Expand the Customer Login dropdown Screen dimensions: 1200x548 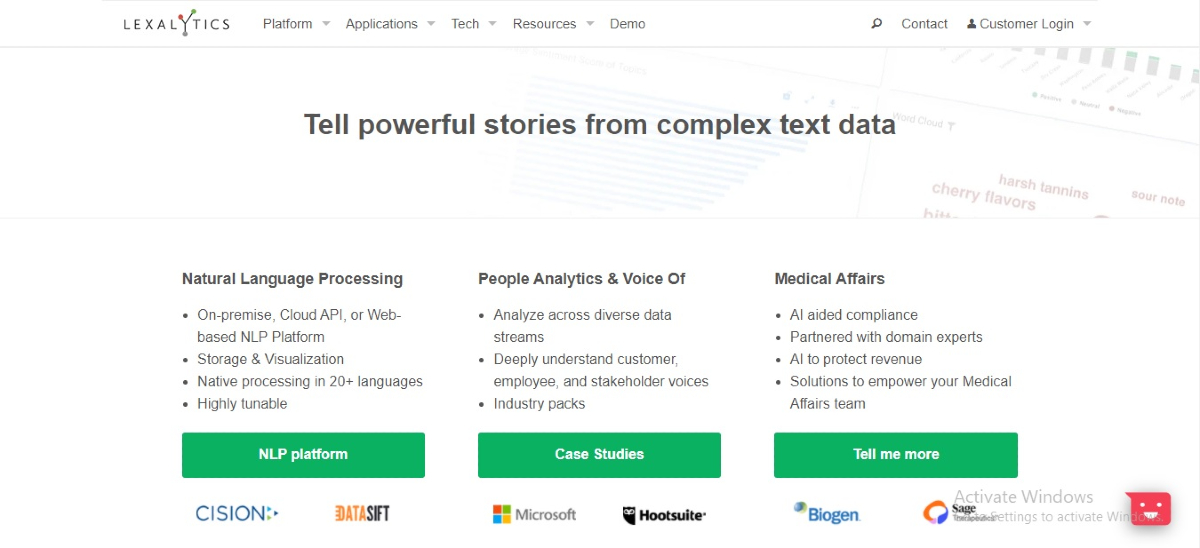pyautogui.click(x=1029, y=24)
